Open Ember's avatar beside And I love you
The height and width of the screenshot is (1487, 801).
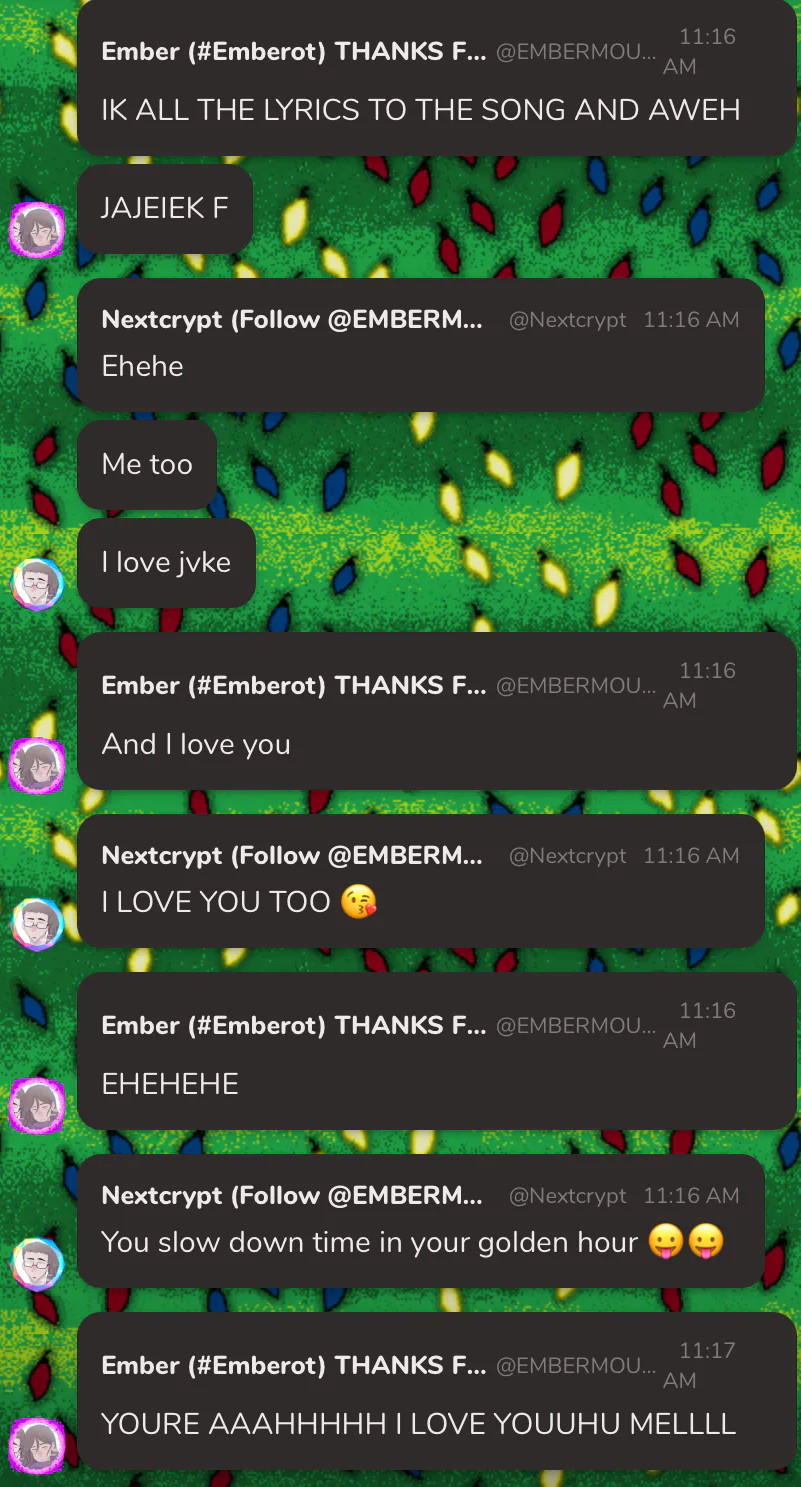pyautogui.click(x=37, y=766)
